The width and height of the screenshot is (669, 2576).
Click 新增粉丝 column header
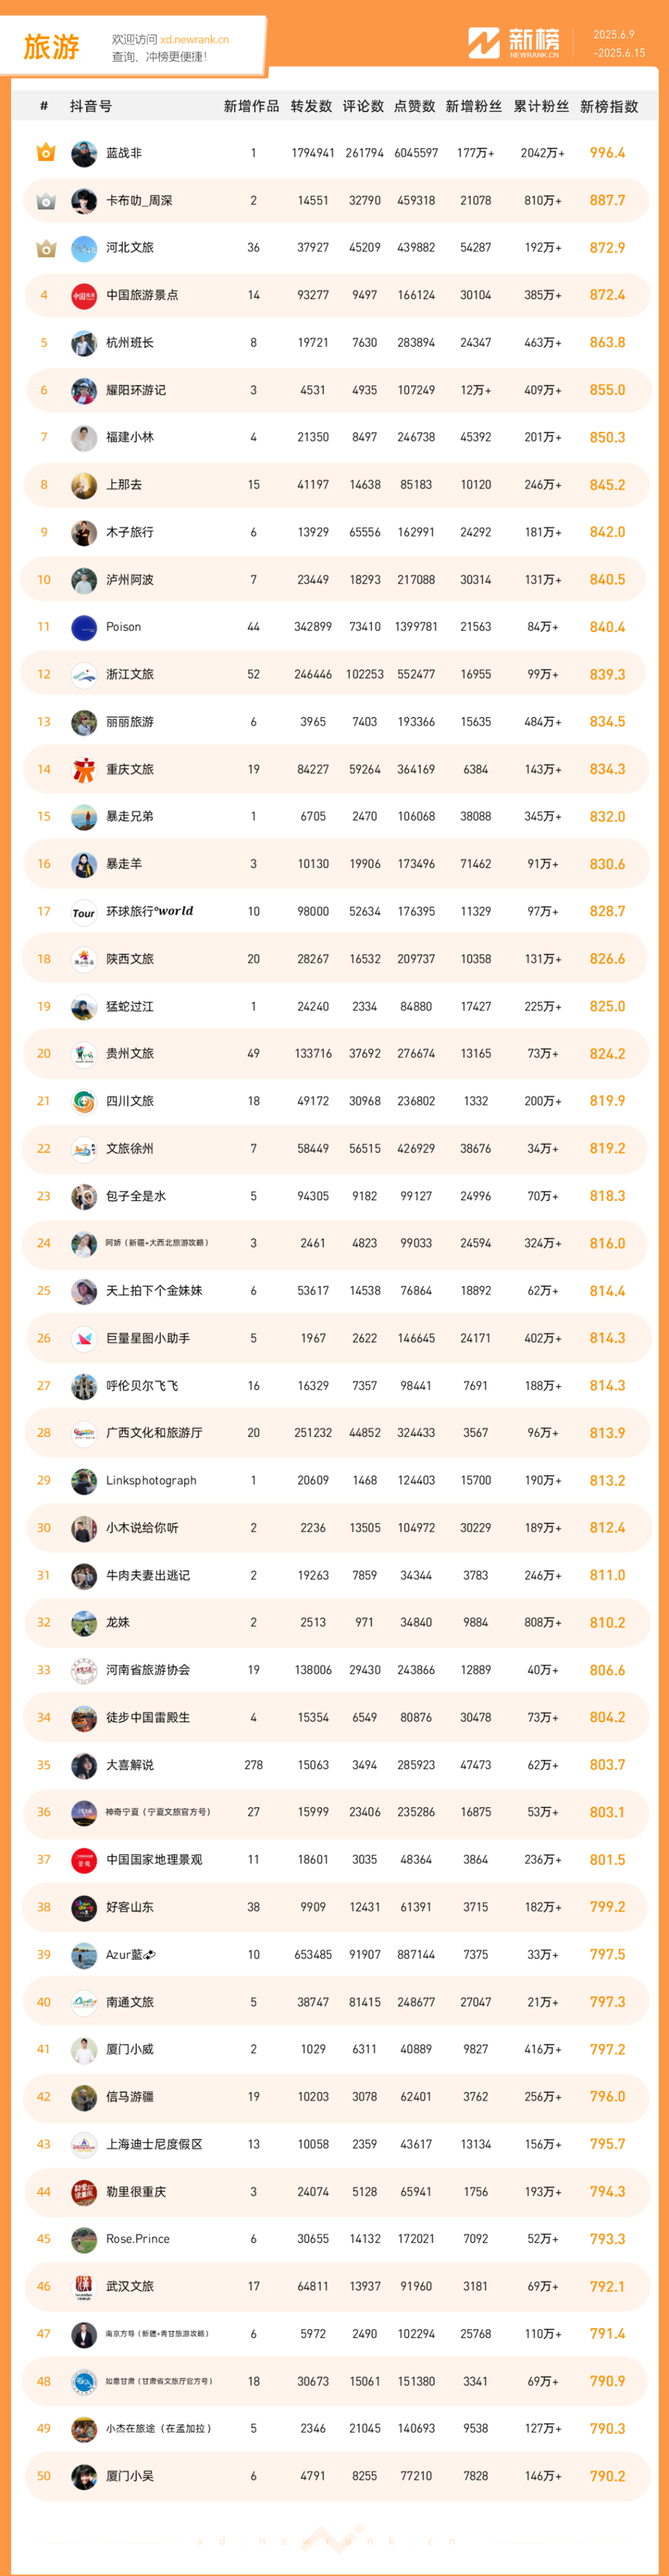point(474,106)
